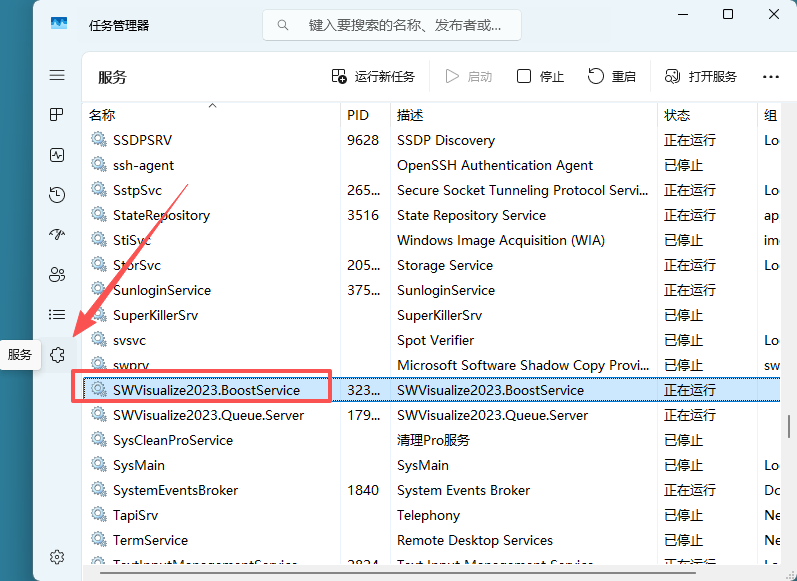
Task: Click the gear icon of TapiSrv row
Action: pos(99,514)
